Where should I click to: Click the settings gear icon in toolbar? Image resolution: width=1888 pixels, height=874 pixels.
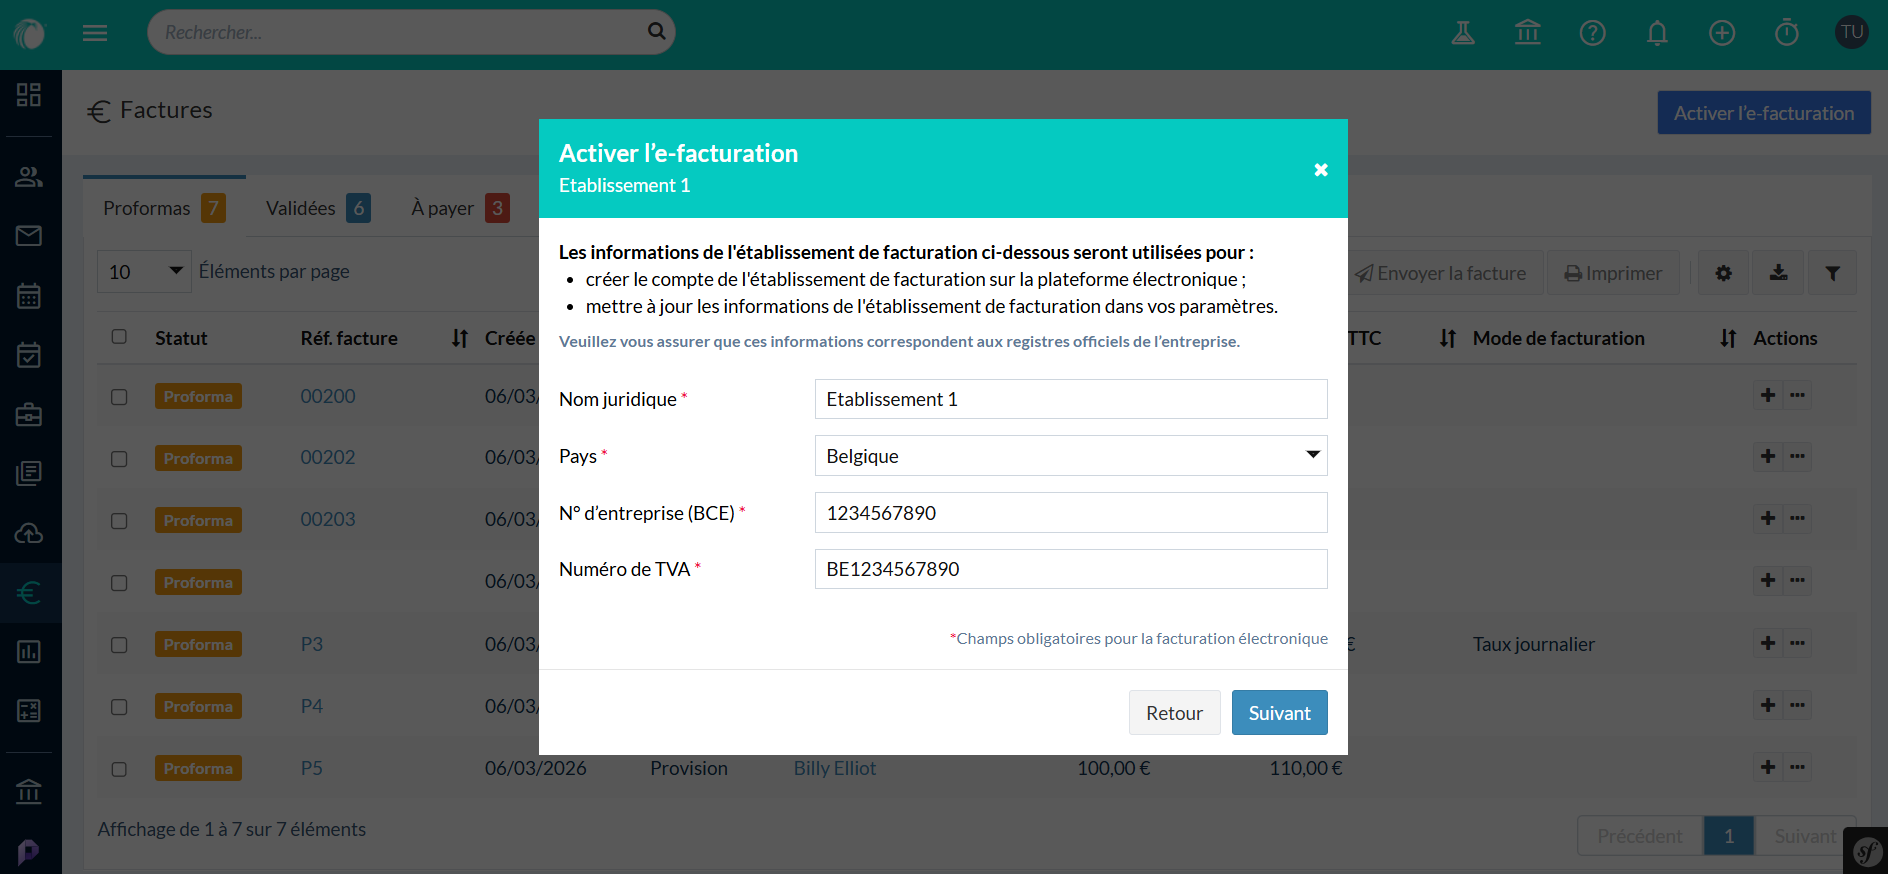tap(1723, 273)
